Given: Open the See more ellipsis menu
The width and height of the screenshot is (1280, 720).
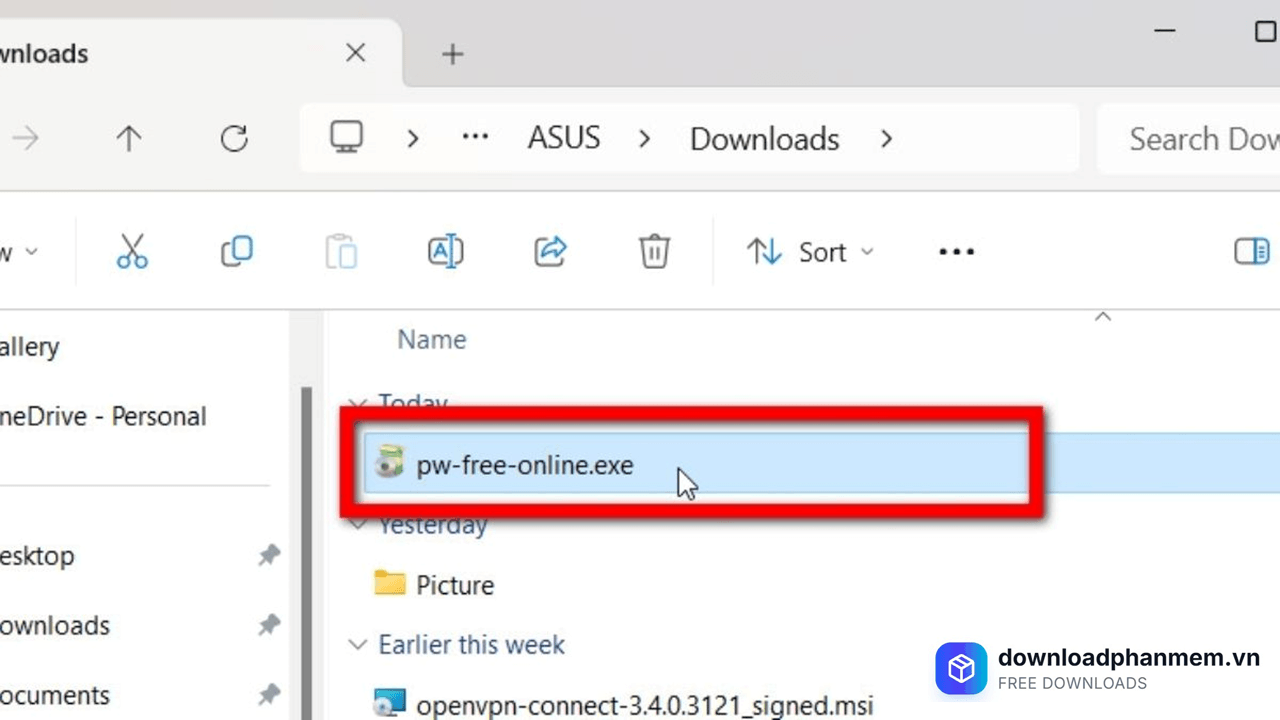Looking at the screenshot, I should (956, 251).
